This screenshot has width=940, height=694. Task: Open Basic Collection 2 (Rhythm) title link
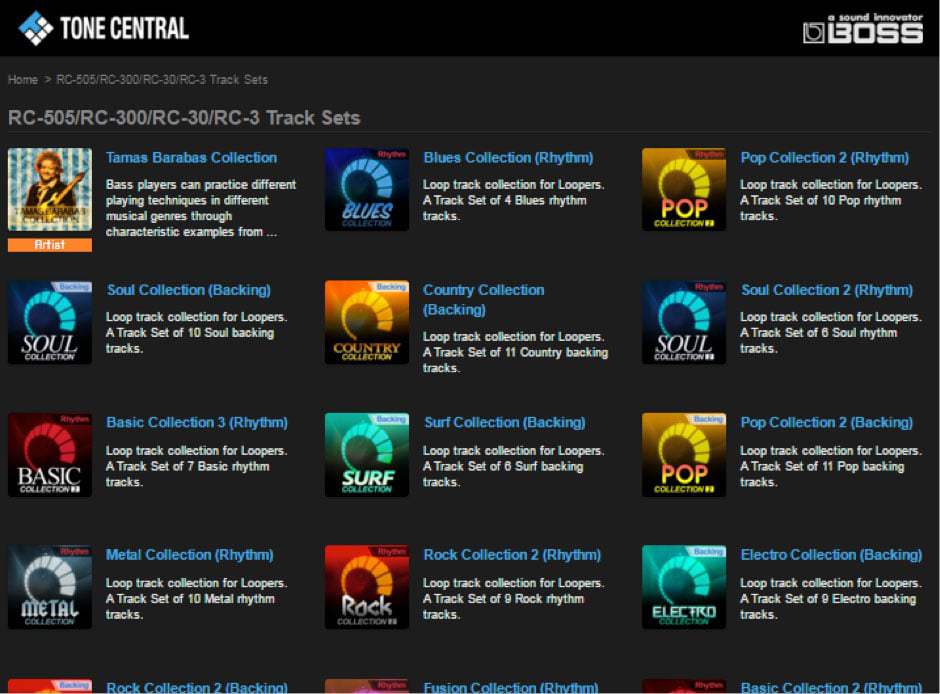[831, 687]
